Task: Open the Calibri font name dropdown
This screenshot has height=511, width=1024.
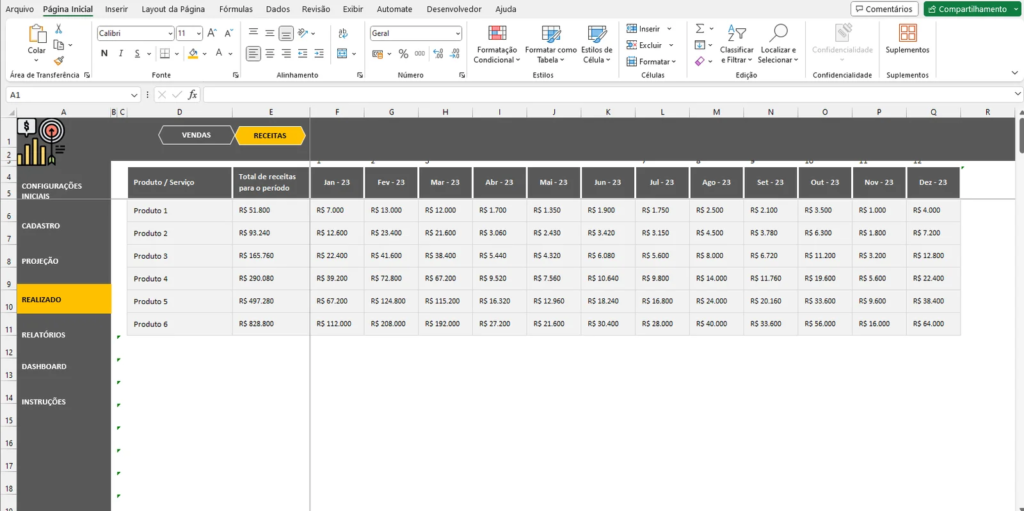Action: (169, 33)
